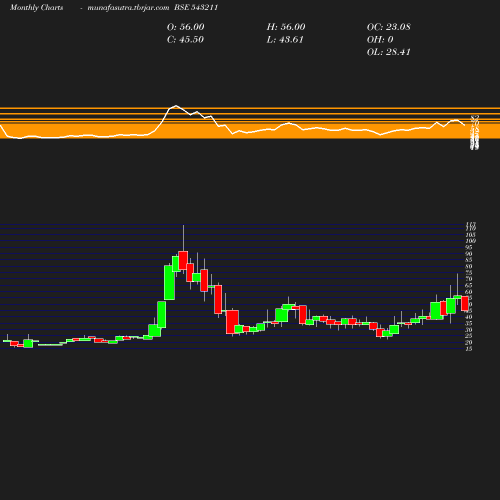This screenshot has width=500, height=500.
Task: Click the 'H: 56.00' high value
Action: 286,27
